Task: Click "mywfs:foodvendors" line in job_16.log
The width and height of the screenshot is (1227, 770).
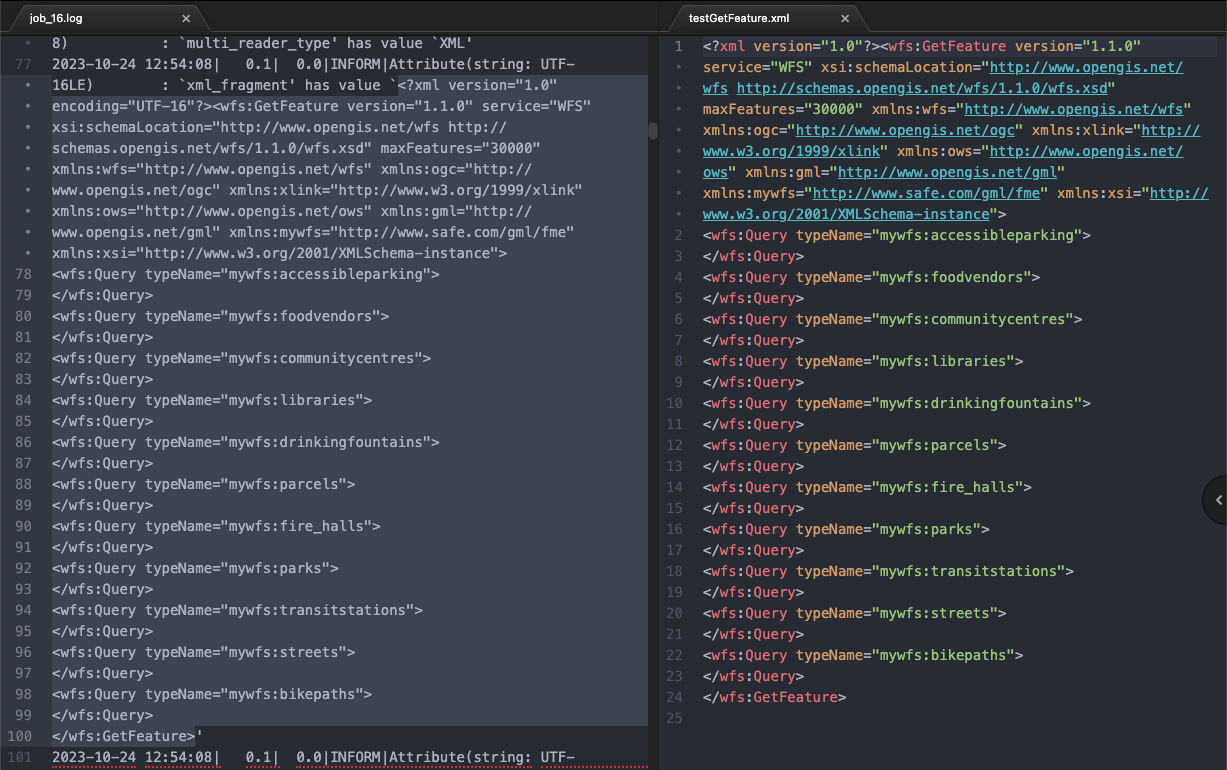Action: click(x=221, y=316)
